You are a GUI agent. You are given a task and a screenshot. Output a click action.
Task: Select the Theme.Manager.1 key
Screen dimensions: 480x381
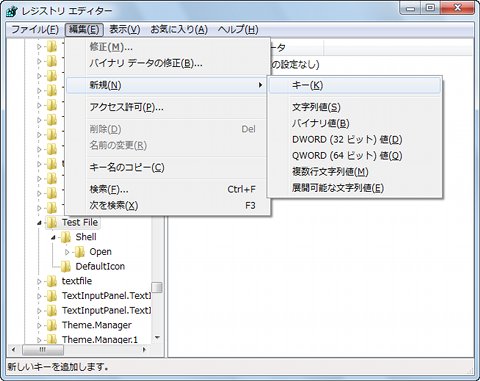click(100, 339)
